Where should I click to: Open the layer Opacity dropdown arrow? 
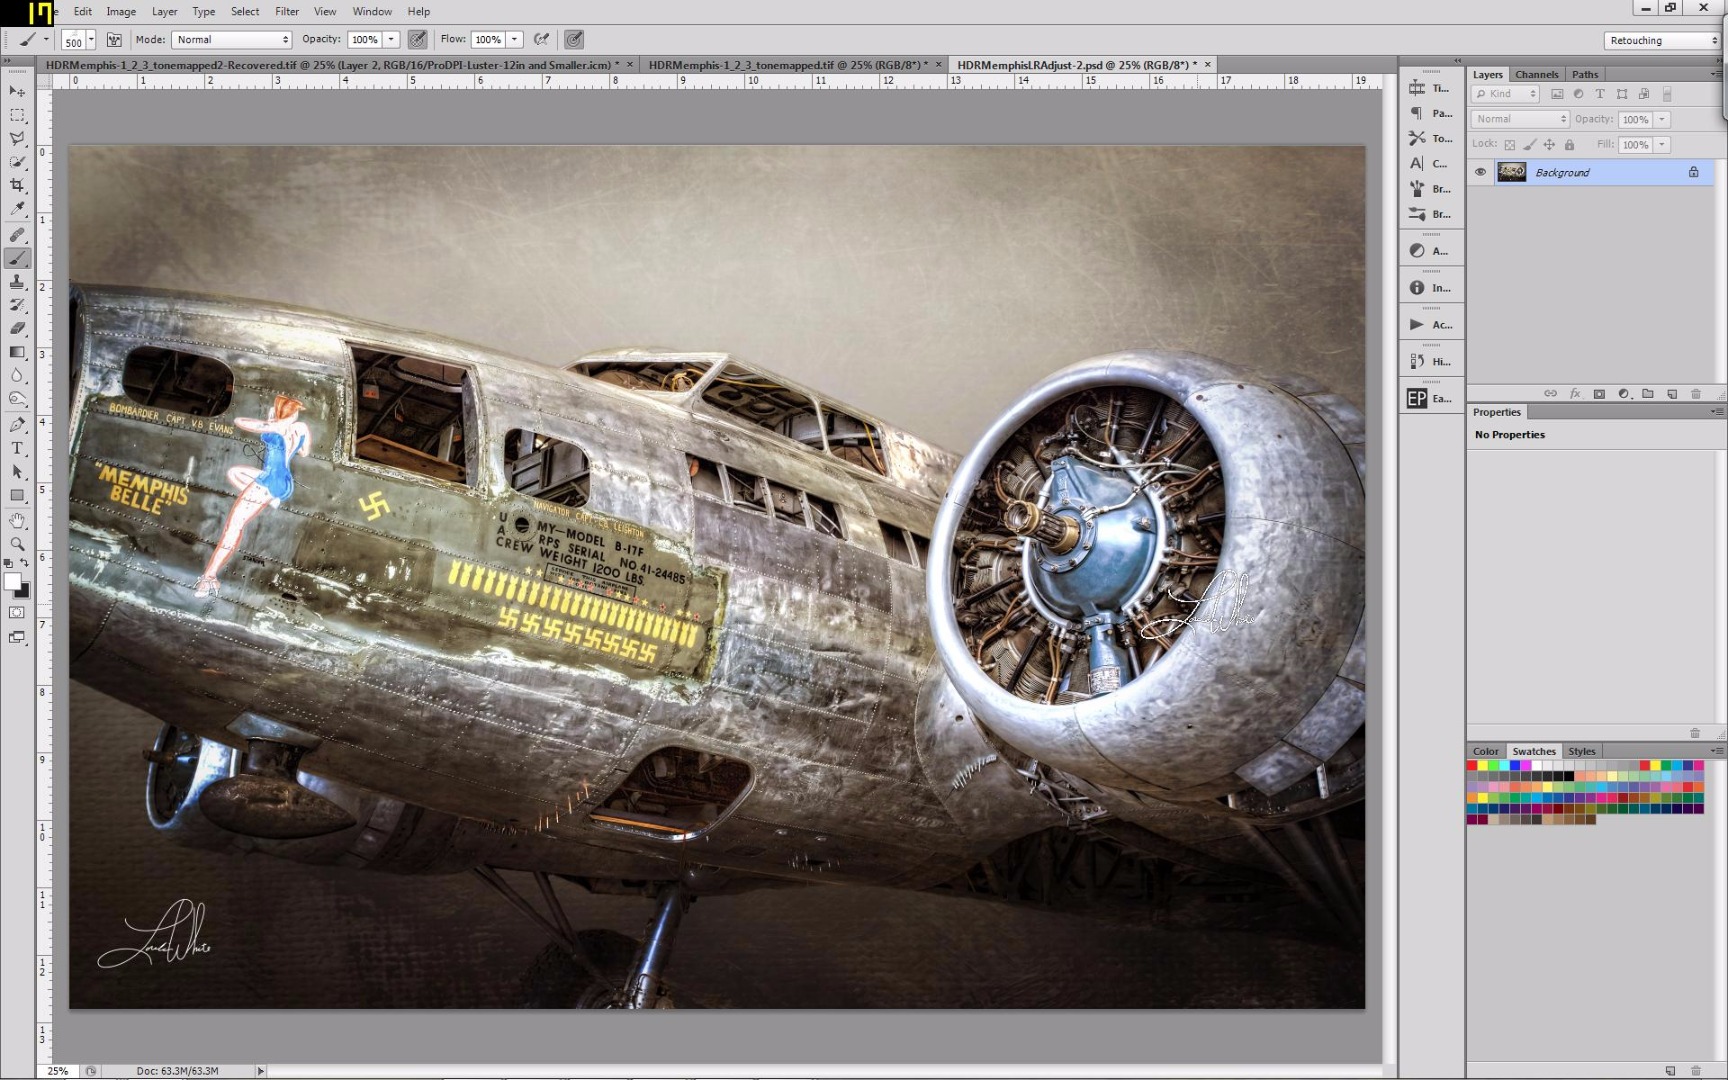(1662, 119)
